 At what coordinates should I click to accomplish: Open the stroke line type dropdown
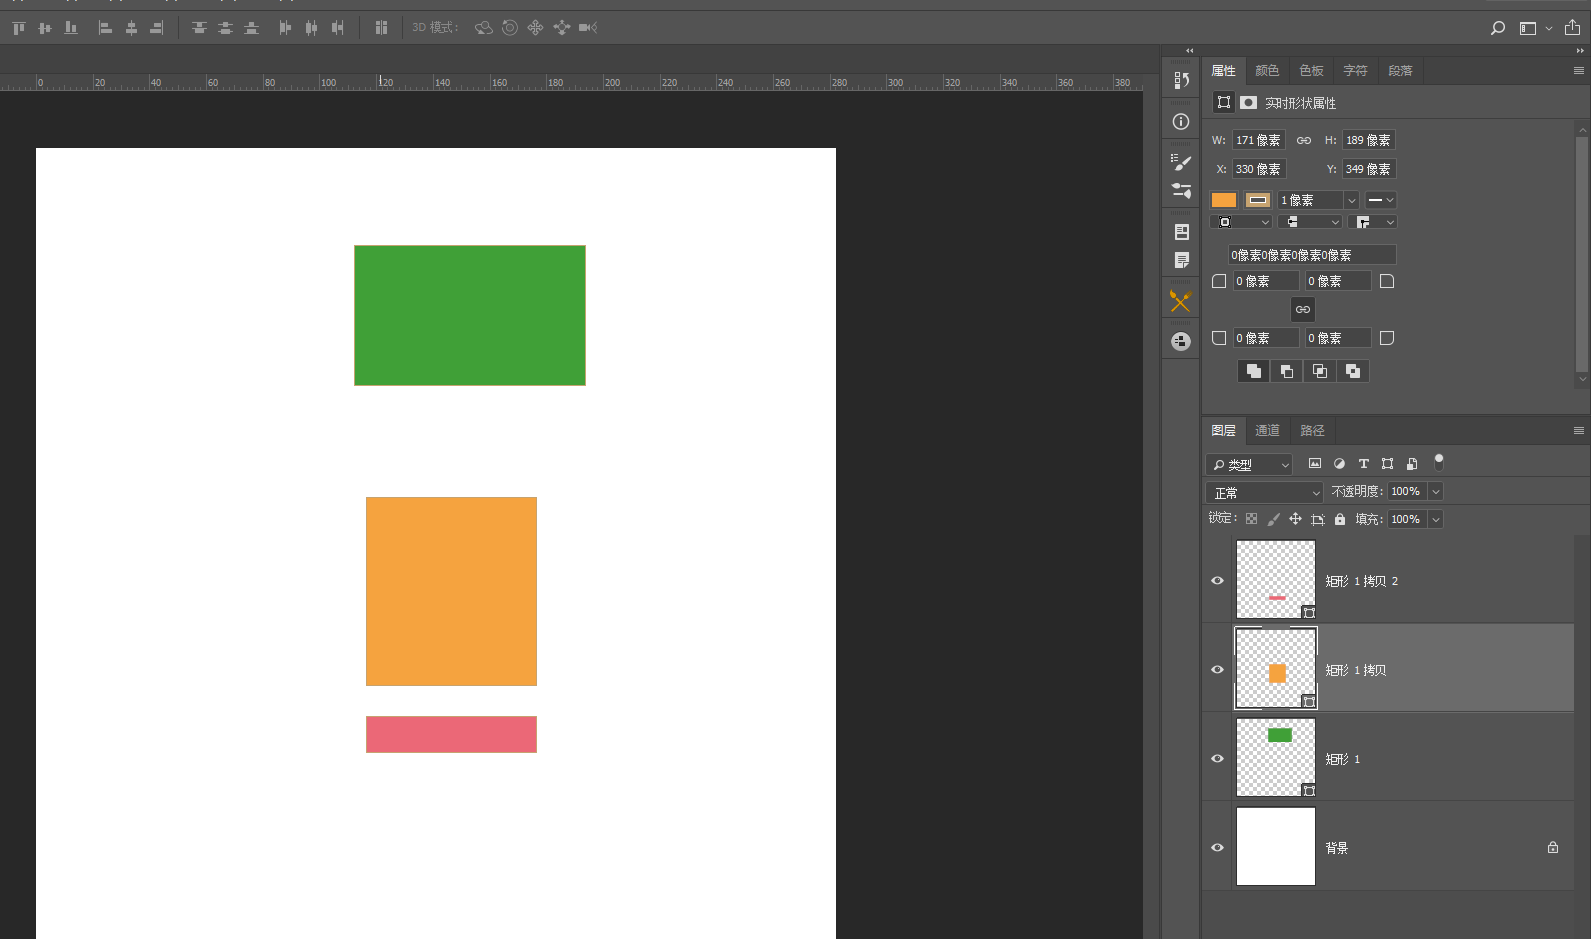coord(1380,201)
